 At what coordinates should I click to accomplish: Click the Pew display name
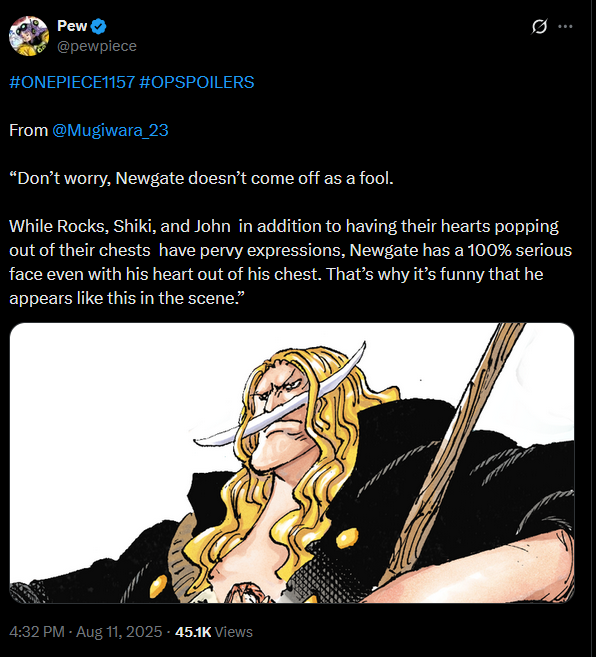72,26
